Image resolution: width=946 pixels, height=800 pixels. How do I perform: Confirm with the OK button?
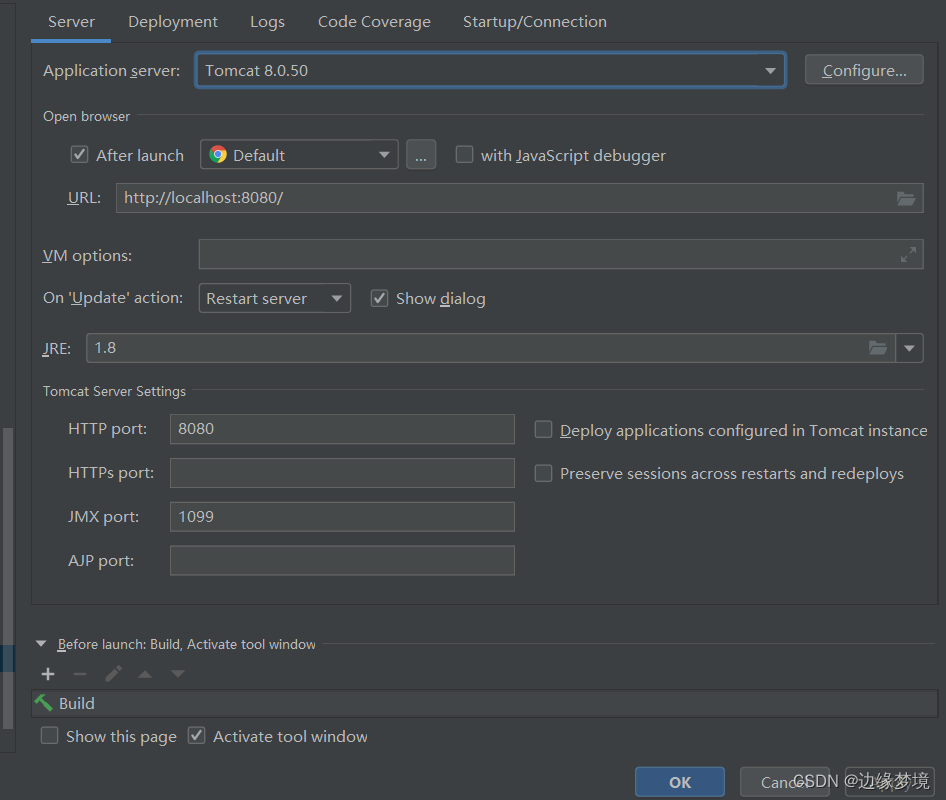[x=680, y=782]
